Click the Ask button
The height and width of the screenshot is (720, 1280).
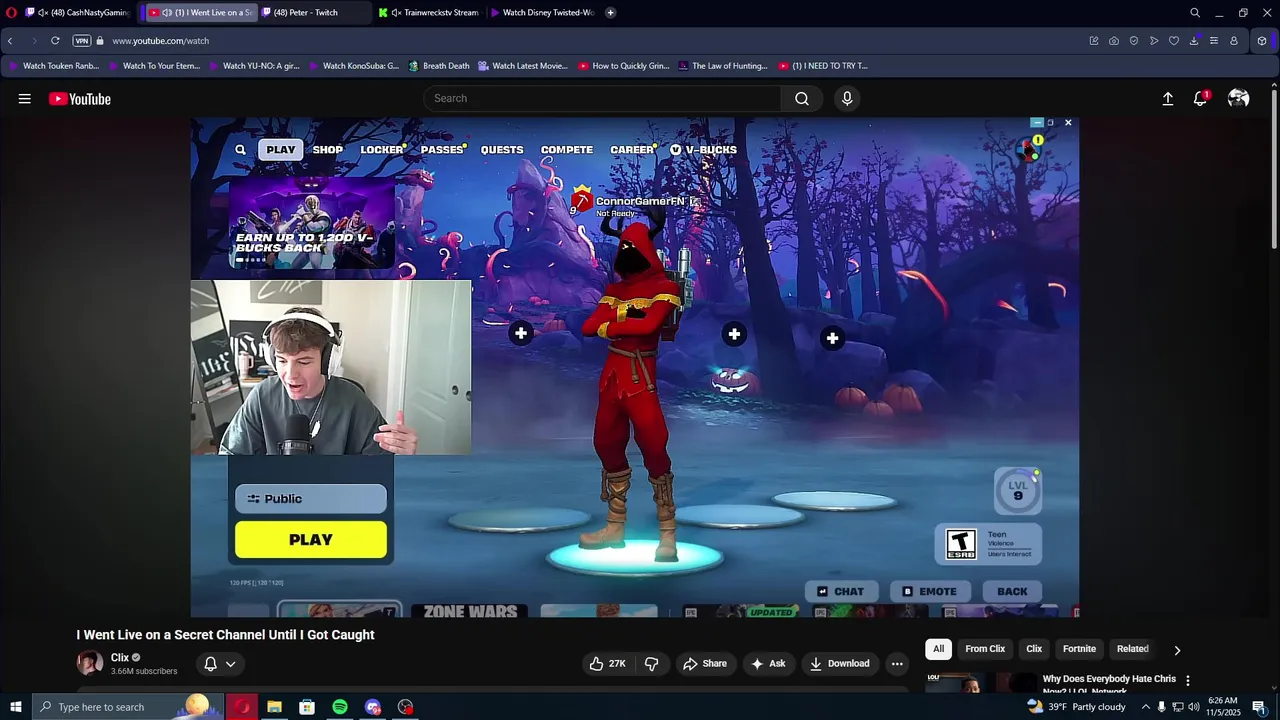[x=768, y=663]
